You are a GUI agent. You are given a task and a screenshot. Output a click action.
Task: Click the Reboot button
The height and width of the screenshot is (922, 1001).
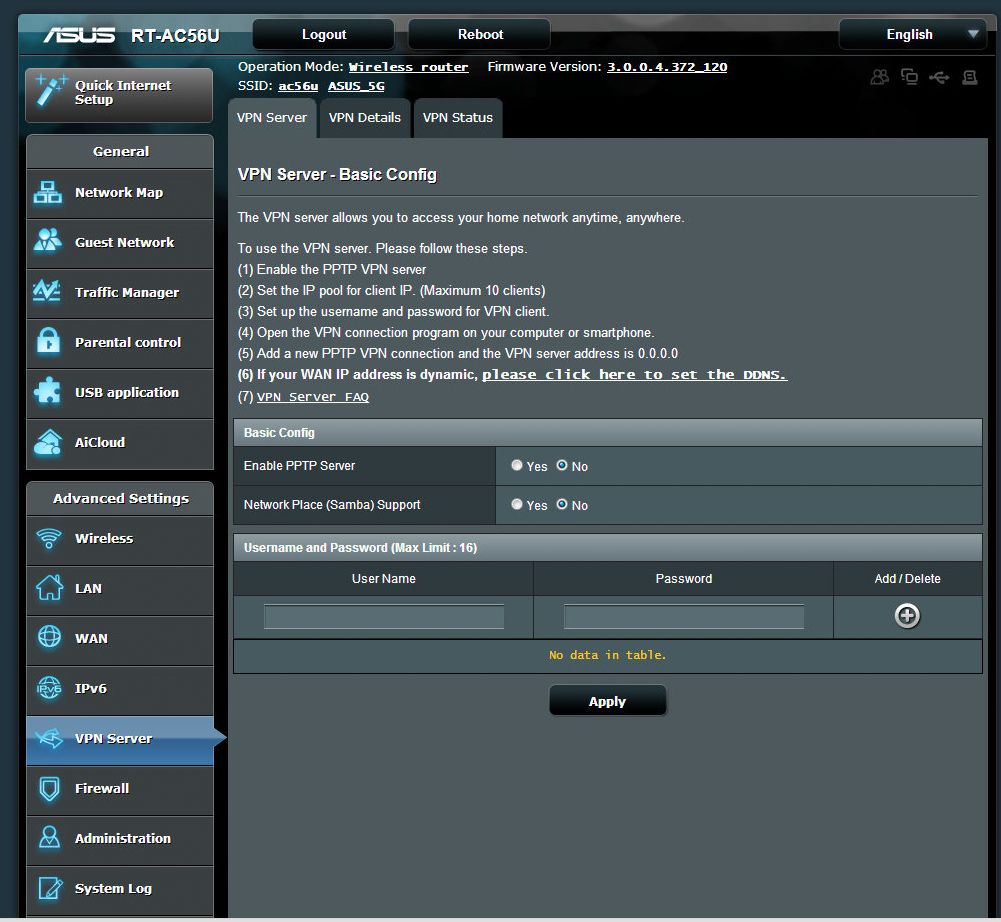coord(480,34)
